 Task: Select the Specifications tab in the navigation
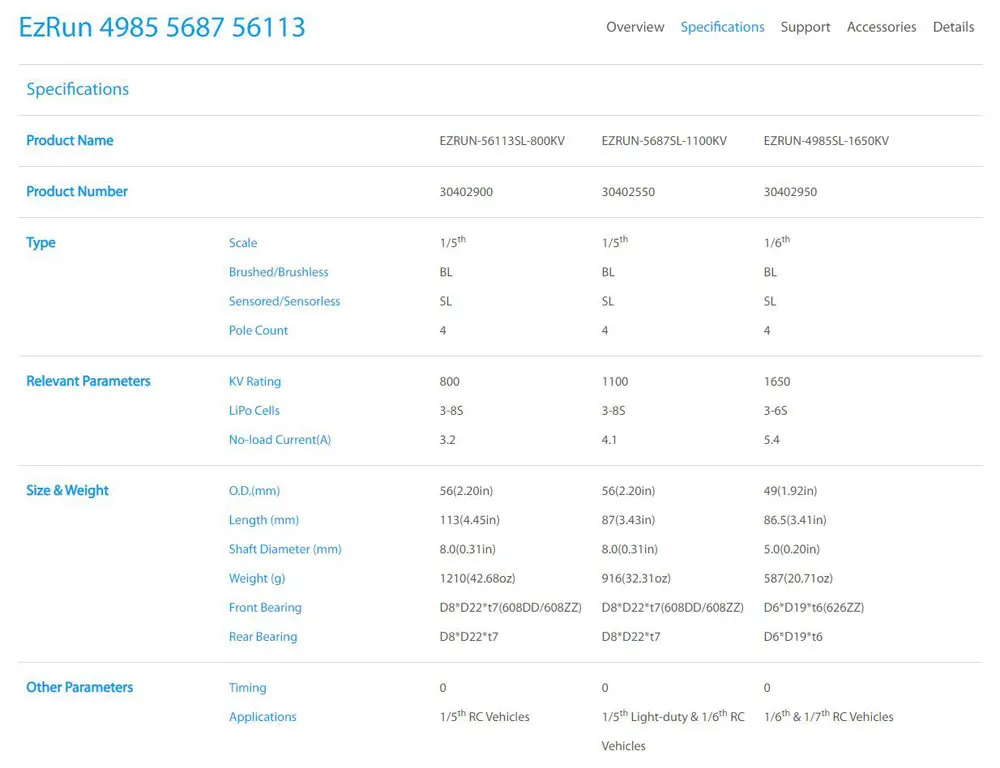coord(722,27)
